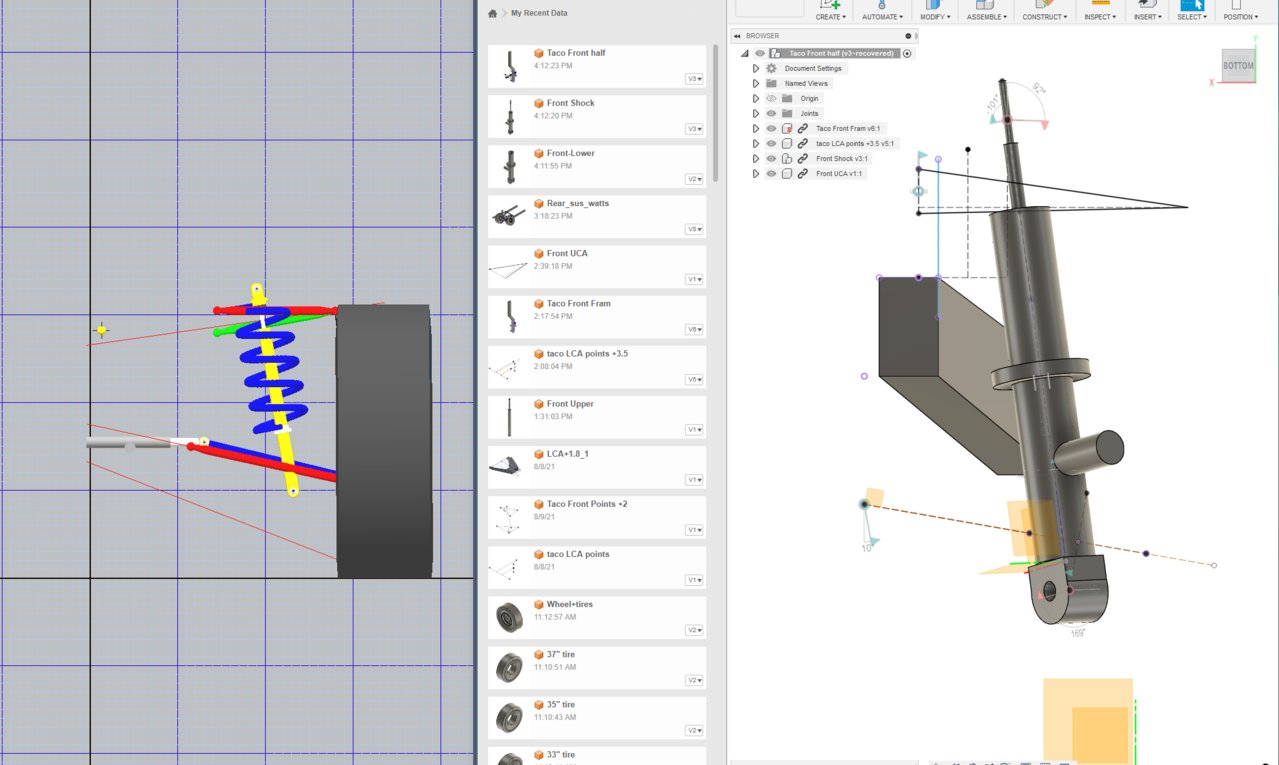Open version dropdown for Rear_sus_watts
The image size is (1279, 765).
[694, 229]
